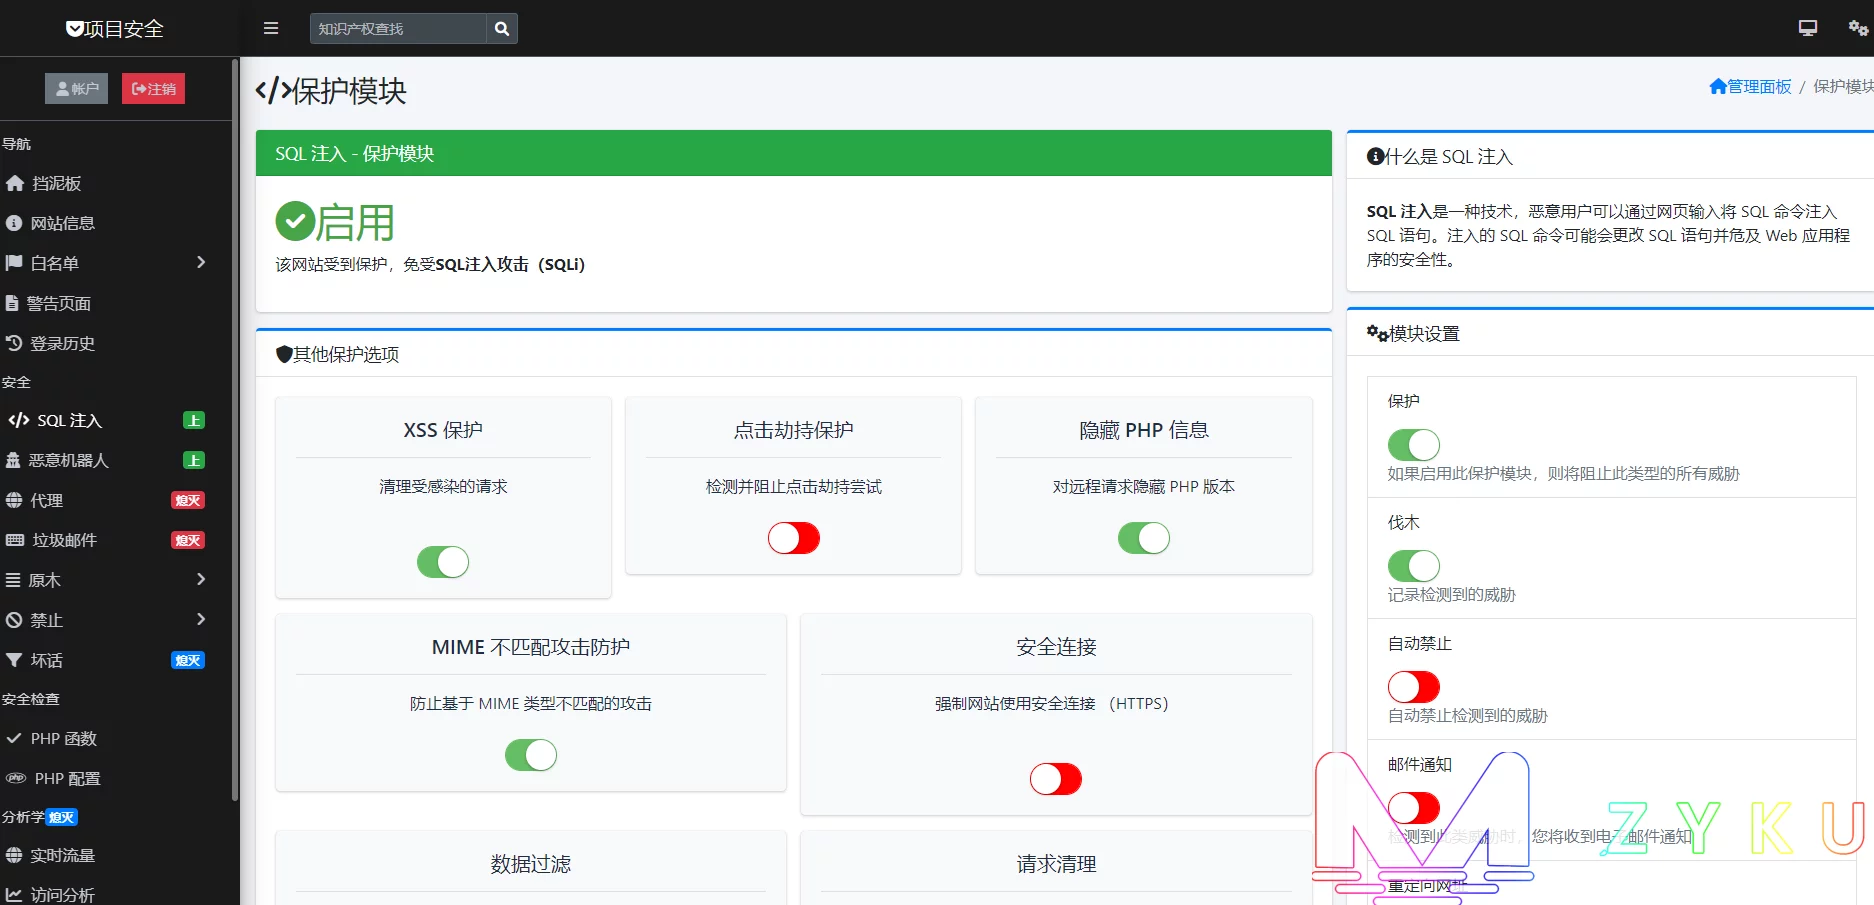Viewport: 1874px width, 905px height.
Task: Click the monitor icon in top right
Action: [x=1807, y=28]
